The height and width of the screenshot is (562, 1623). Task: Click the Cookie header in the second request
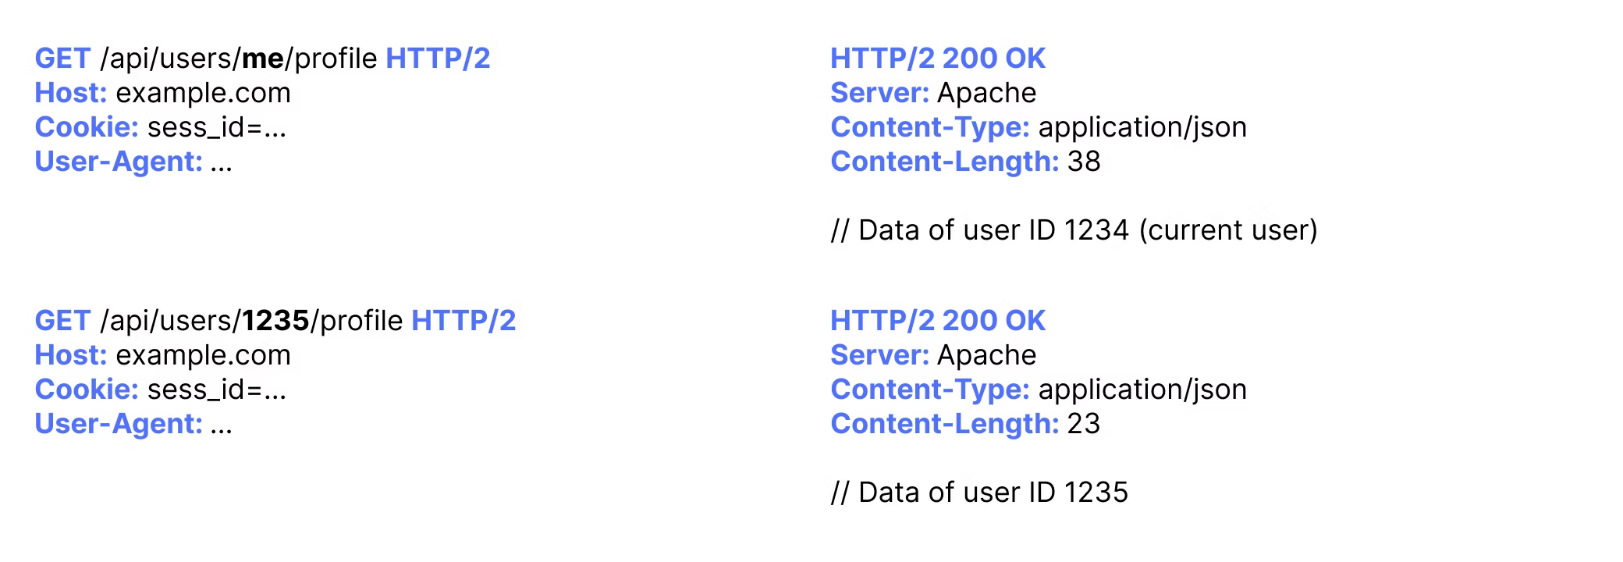(86, 390)
